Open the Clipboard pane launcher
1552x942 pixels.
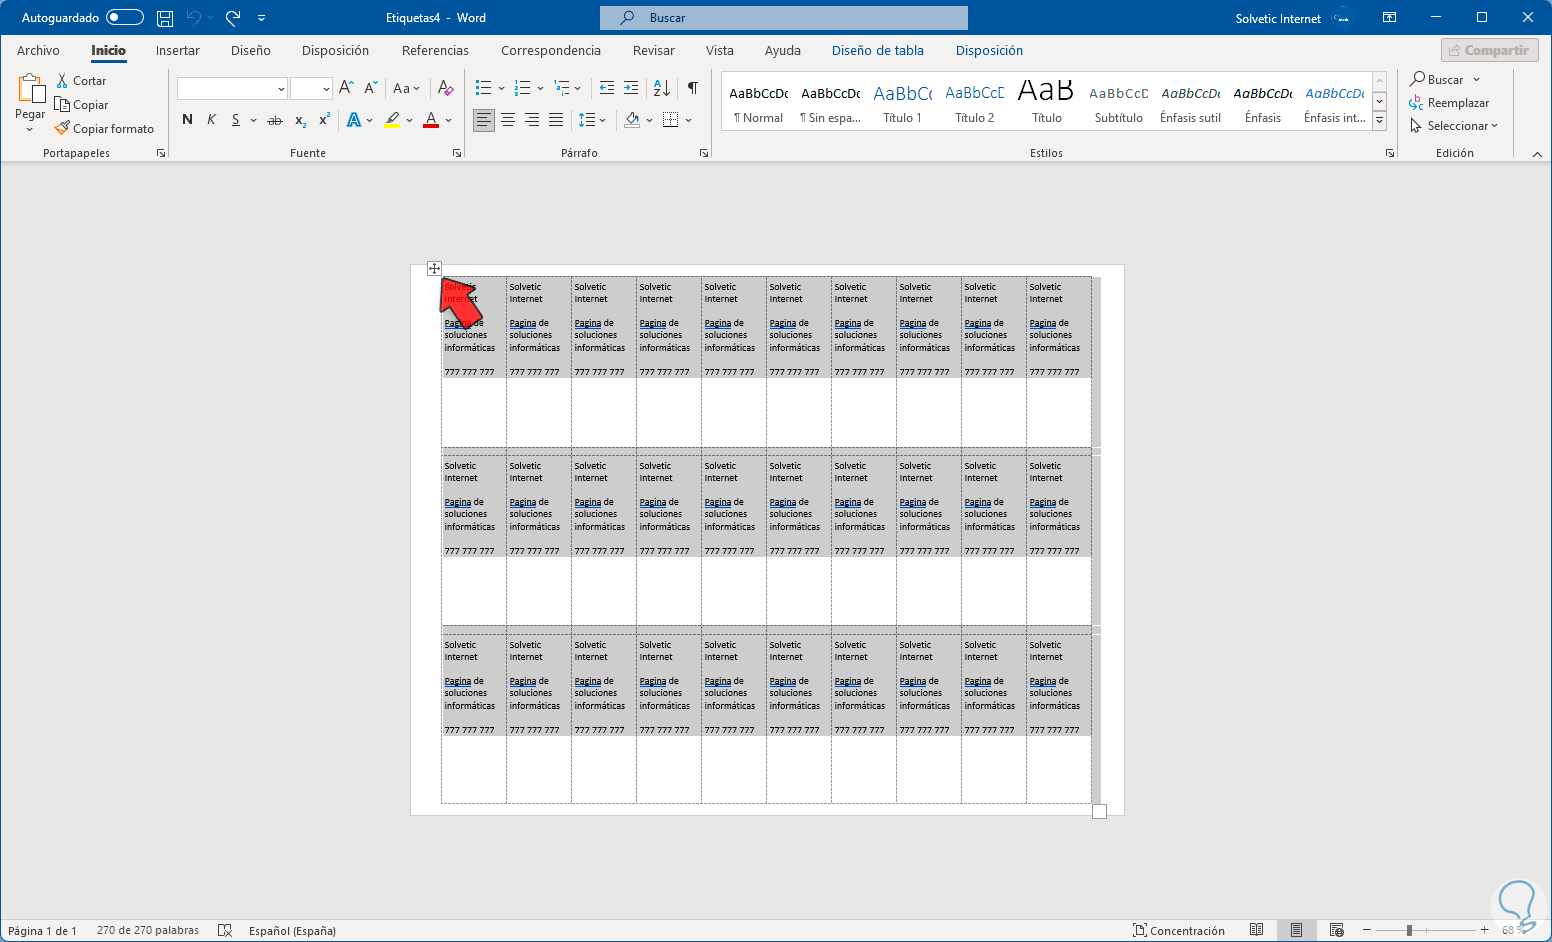coord(161,153)
